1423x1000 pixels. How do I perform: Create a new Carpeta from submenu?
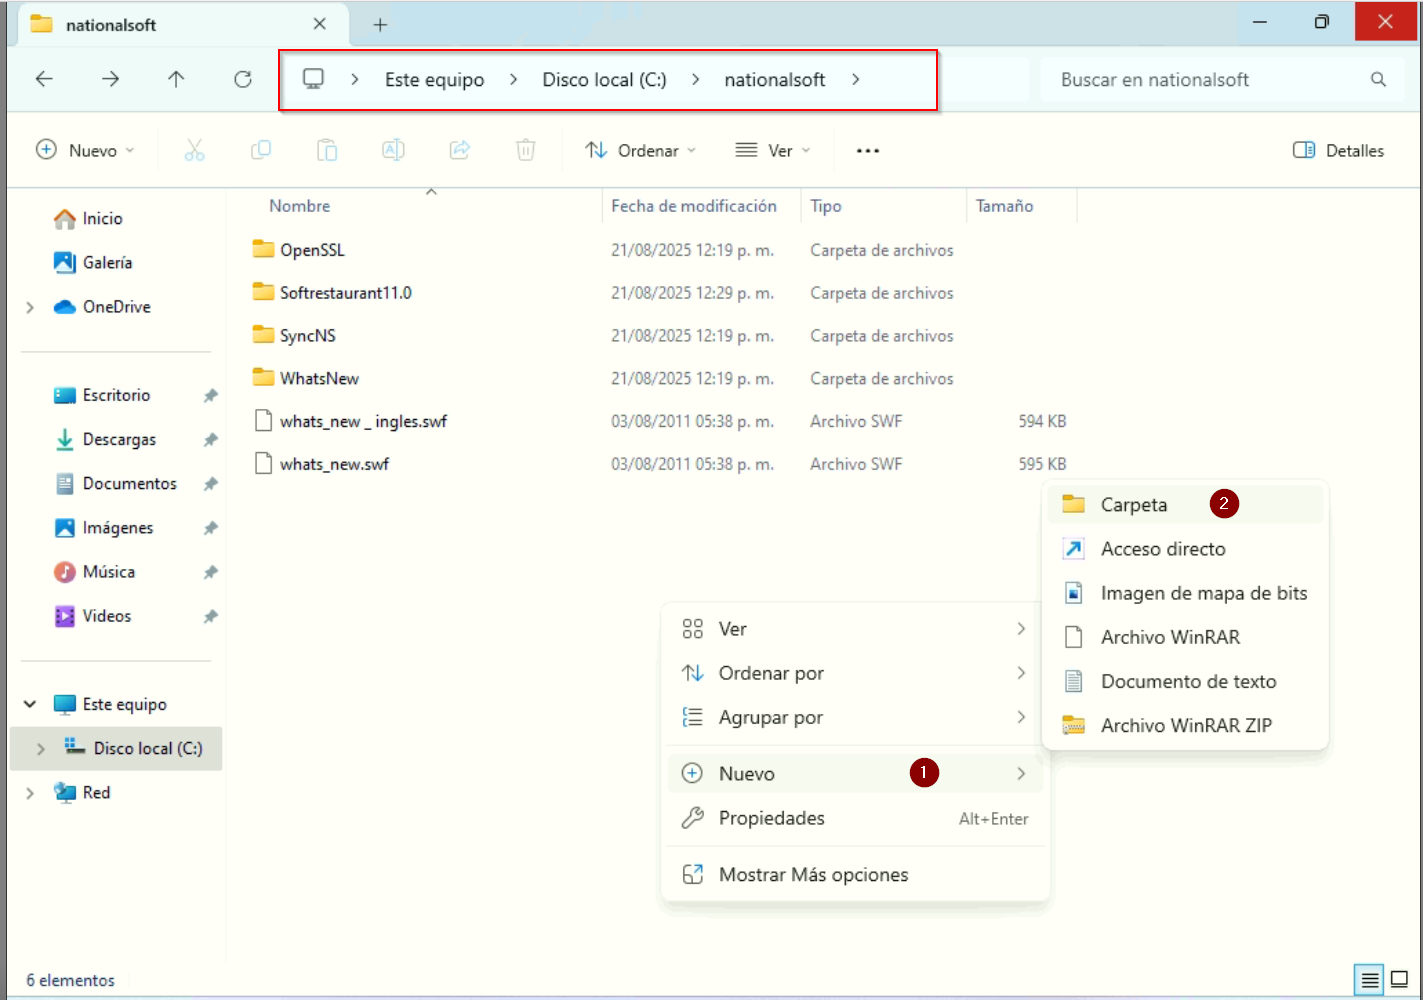(1185, 504)
